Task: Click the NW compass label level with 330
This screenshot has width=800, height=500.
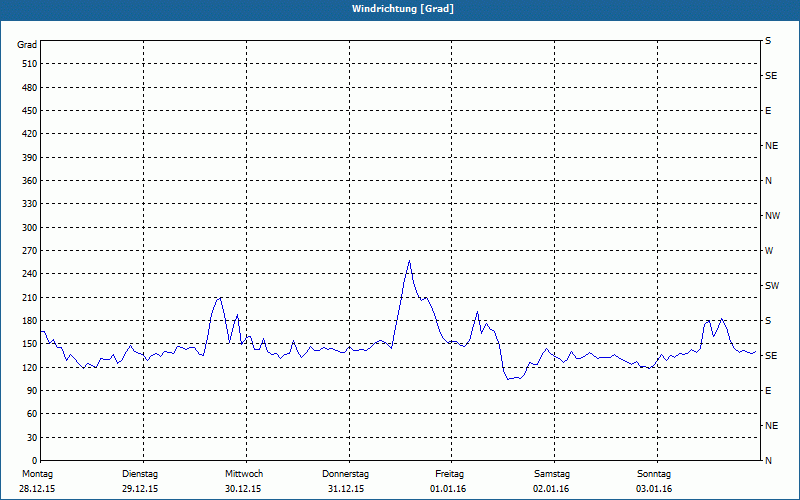Action: pyautogui.click(x=772, y=216)
